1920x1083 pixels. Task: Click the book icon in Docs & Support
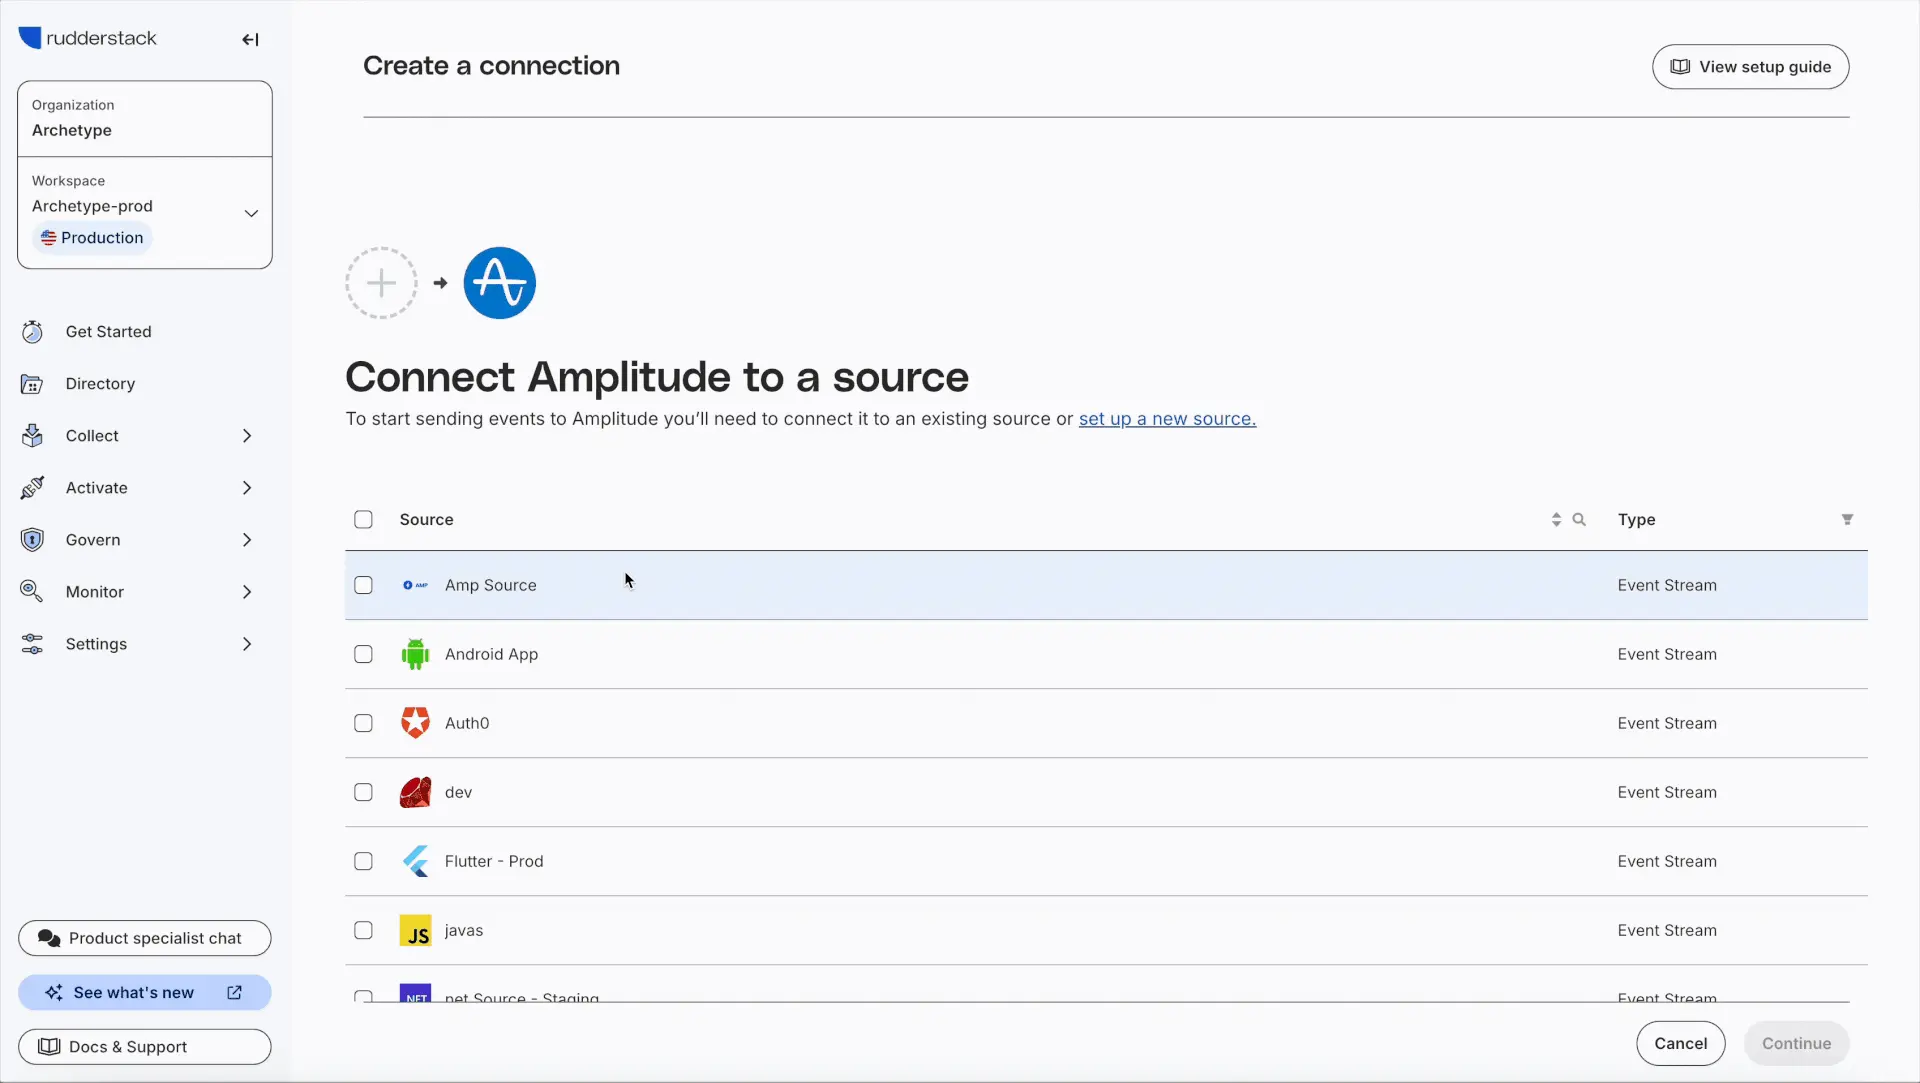pos(49,1046)
